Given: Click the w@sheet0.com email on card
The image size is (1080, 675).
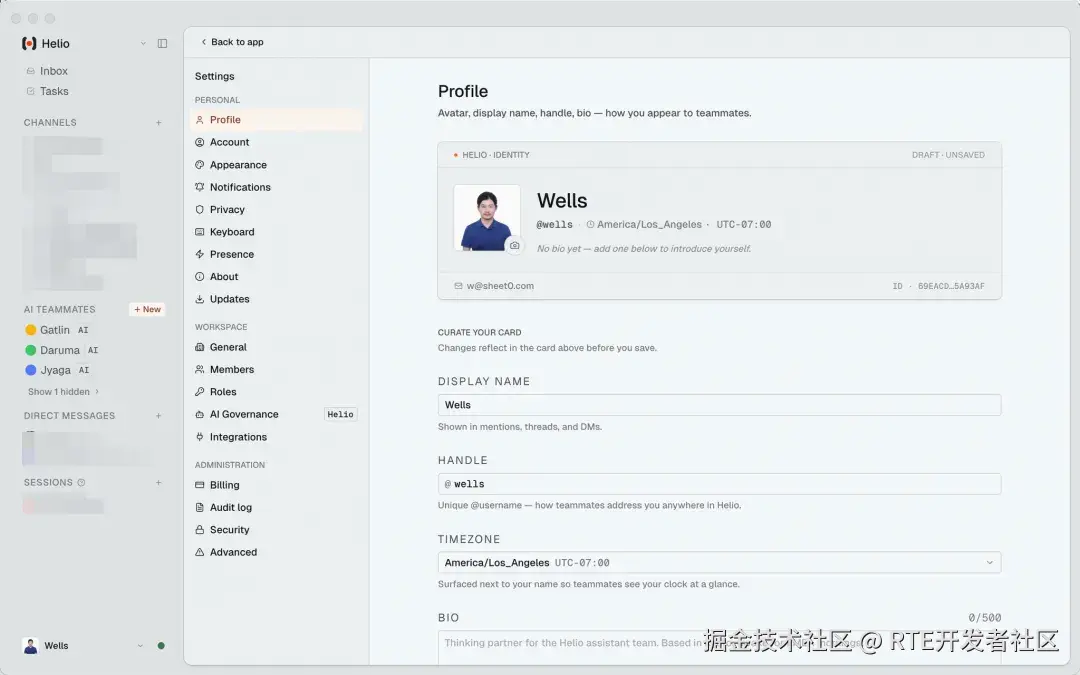Looking at the screenshot, I should pyautogui.click(x=500, y=286).
